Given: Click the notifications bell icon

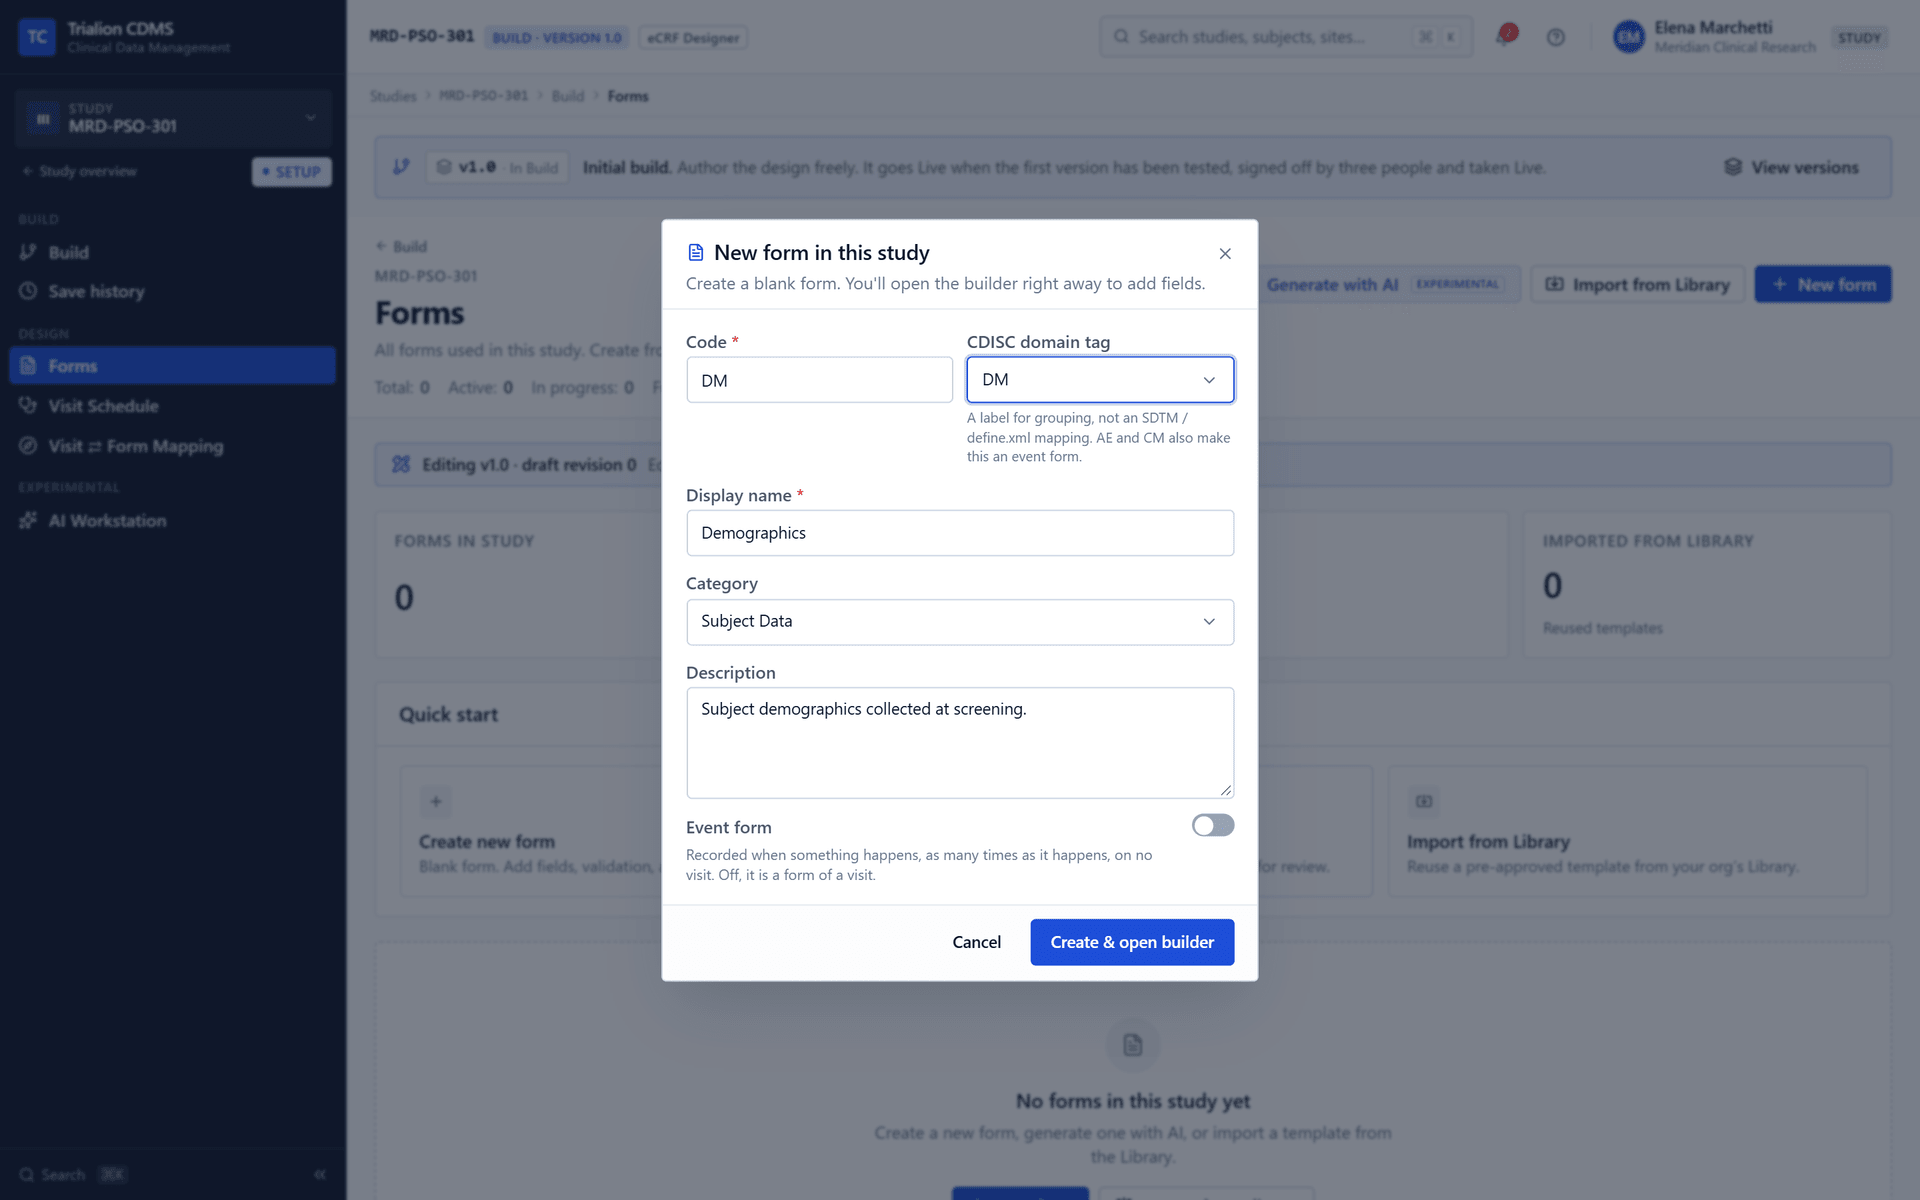Looking at the screenshot, I should [1504, 37].
